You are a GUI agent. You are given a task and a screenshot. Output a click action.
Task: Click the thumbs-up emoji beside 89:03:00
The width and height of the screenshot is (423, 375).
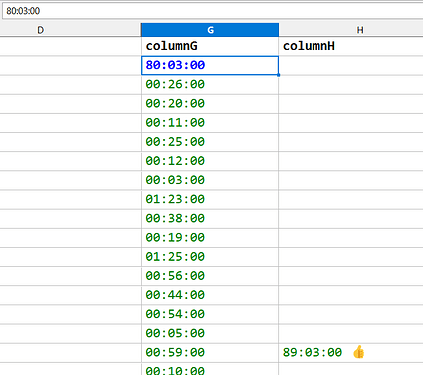[359, 352]
